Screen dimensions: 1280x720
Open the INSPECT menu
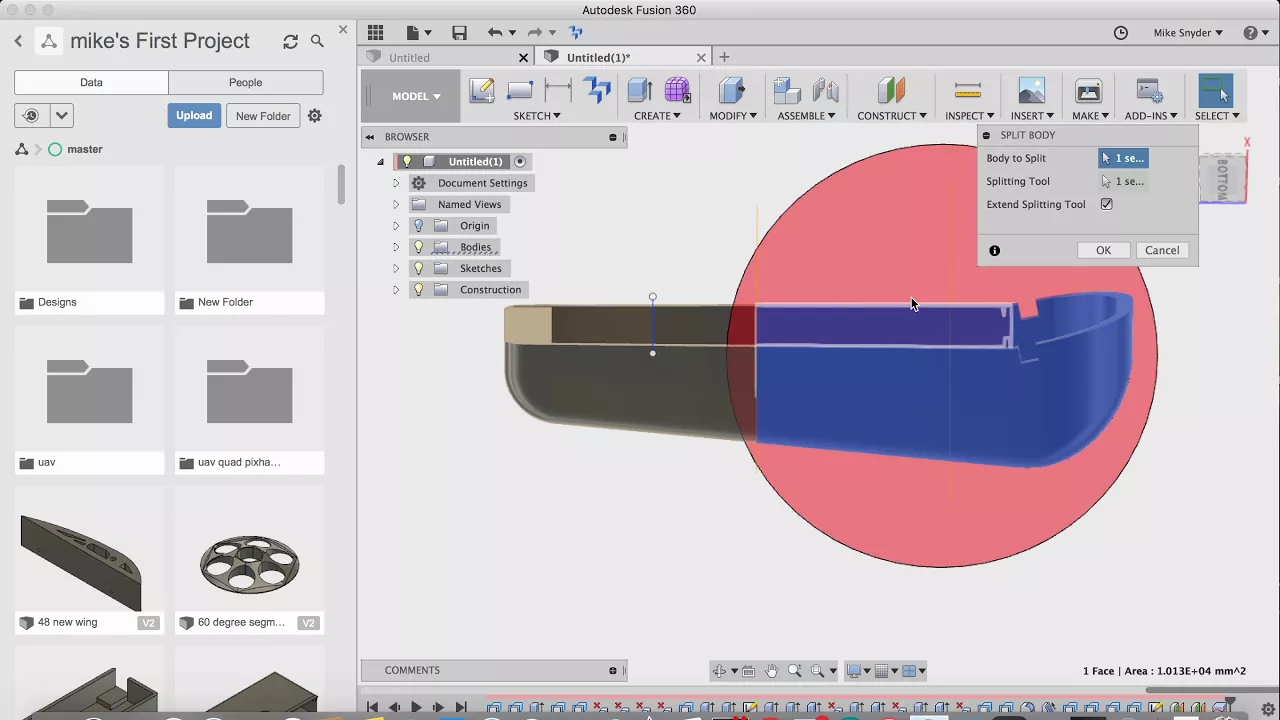969,116
